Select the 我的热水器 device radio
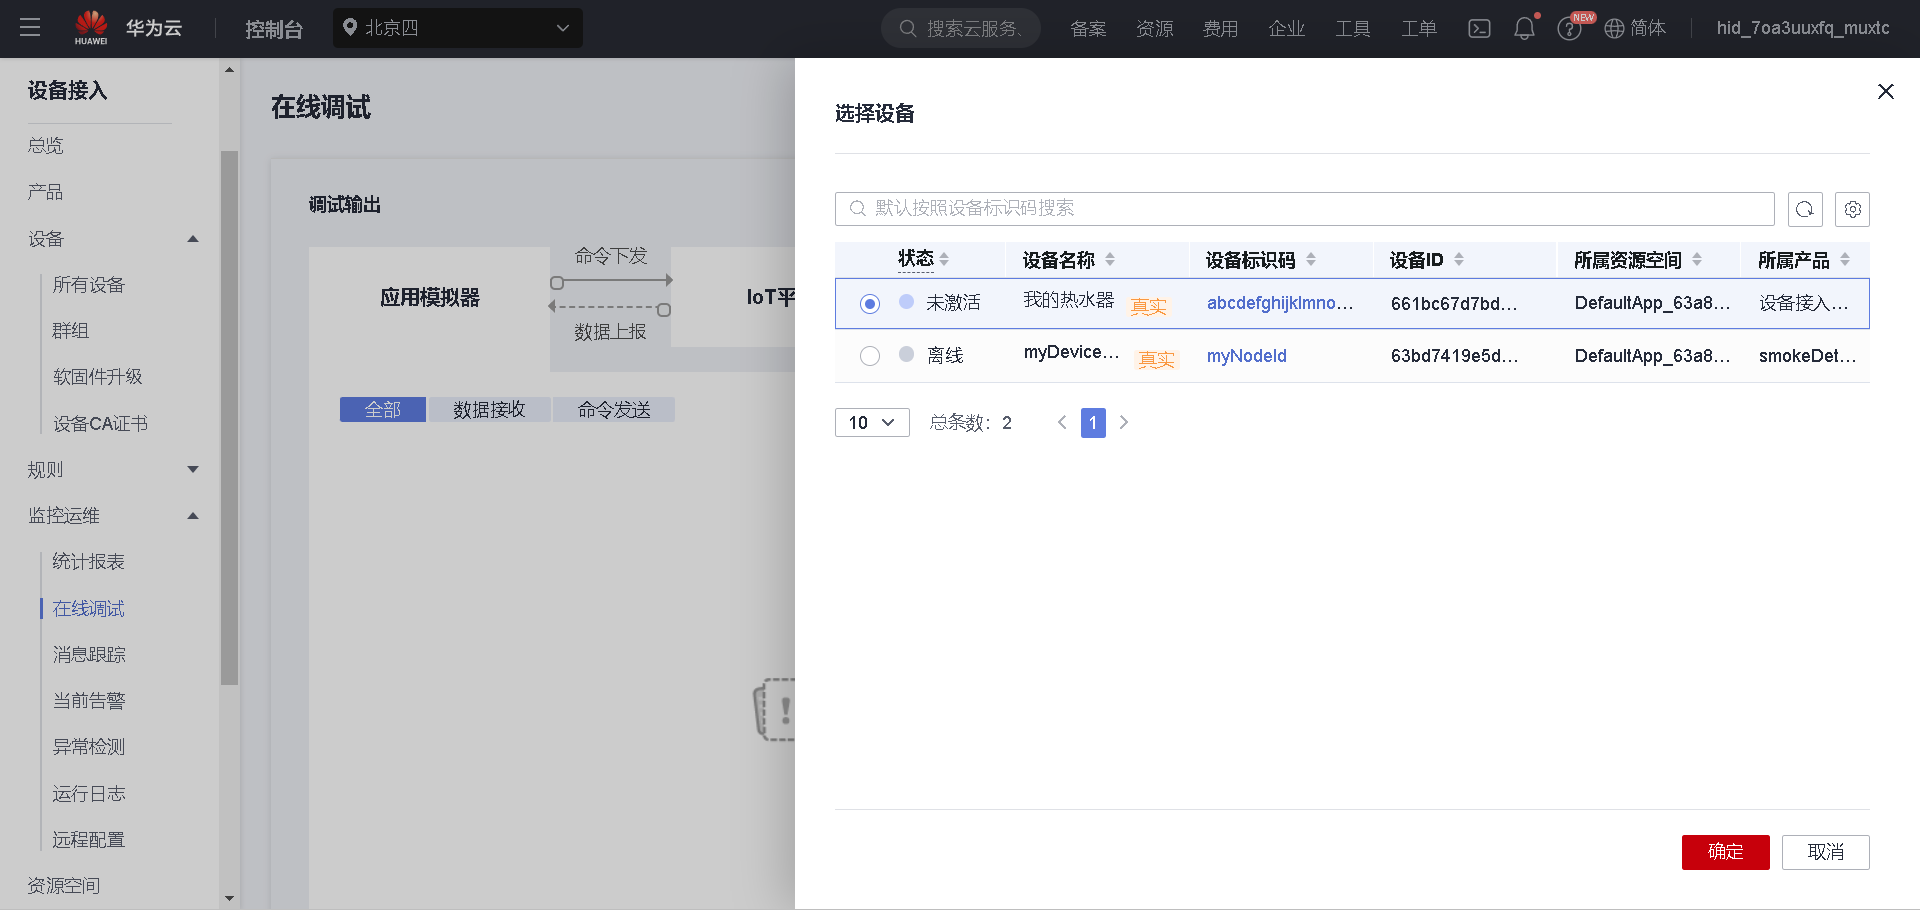 [870, 303]
